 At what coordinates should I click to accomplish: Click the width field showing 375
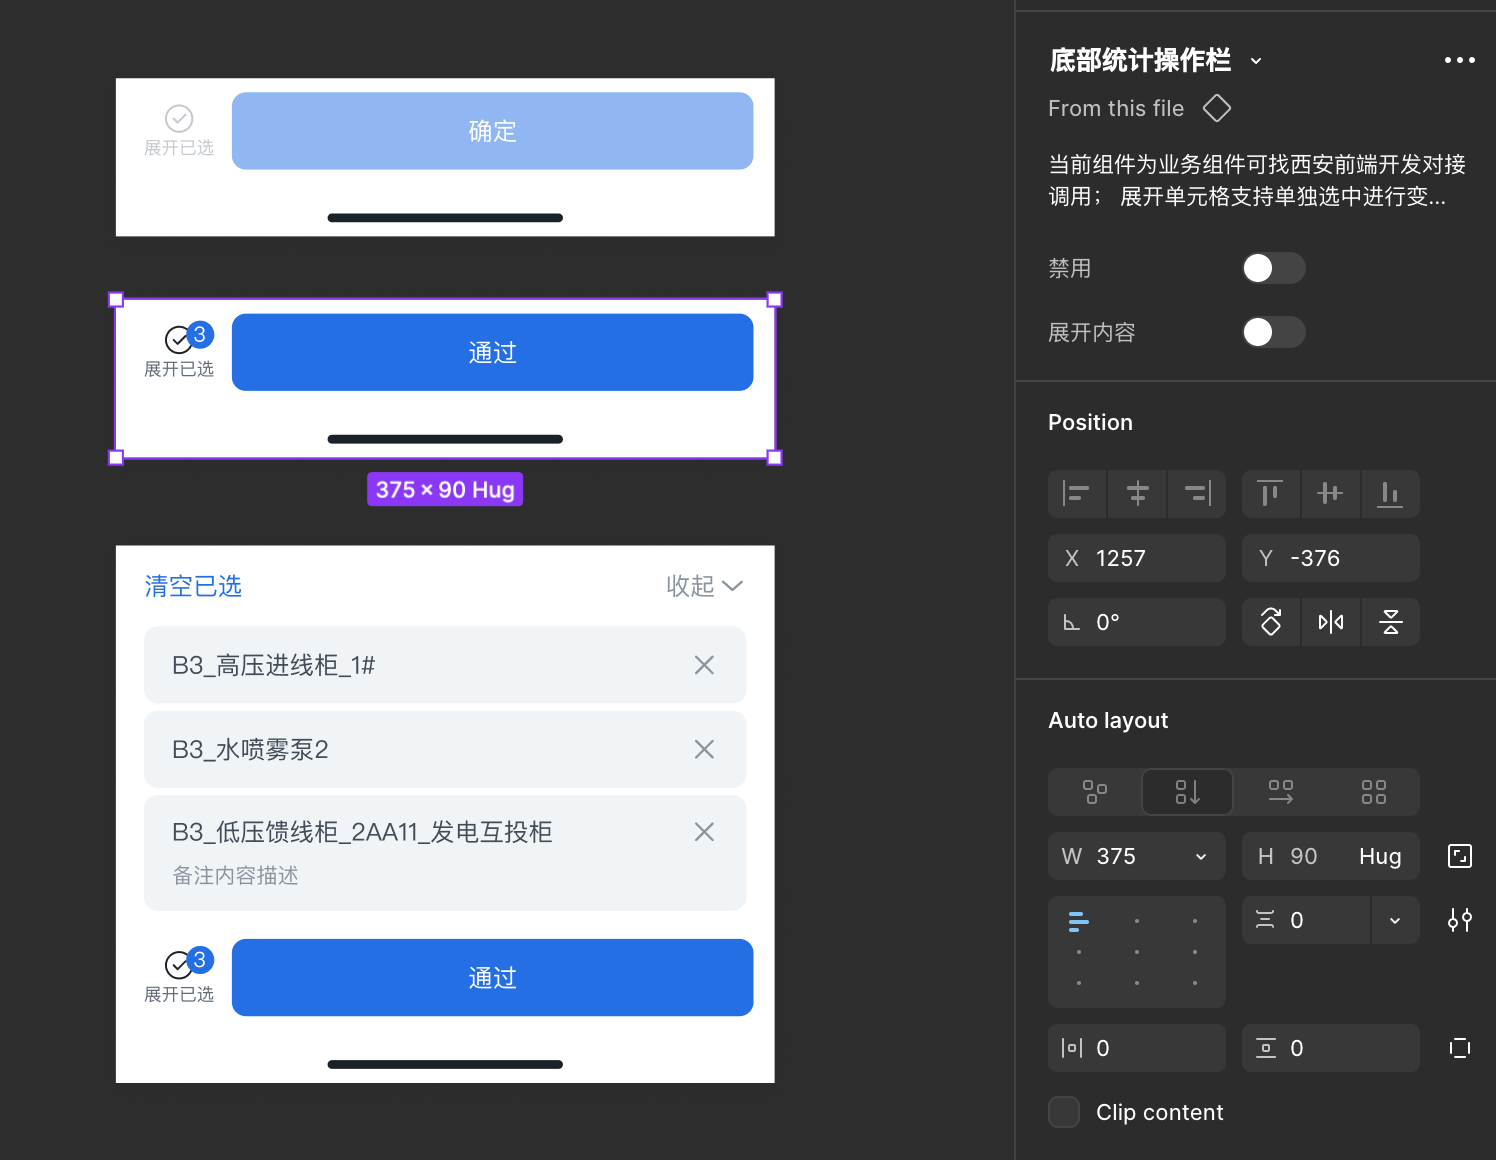pyautogui.click(x=1137, y=856)
